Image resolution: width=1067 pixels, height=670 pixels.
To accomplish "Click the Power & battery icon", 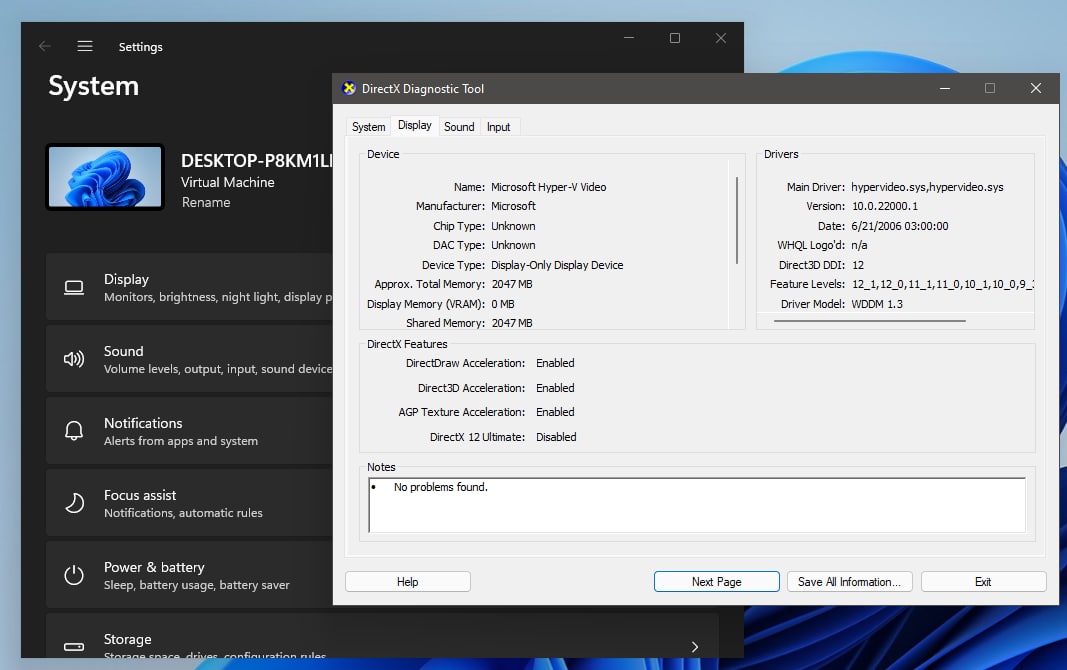I will [74, 575].
